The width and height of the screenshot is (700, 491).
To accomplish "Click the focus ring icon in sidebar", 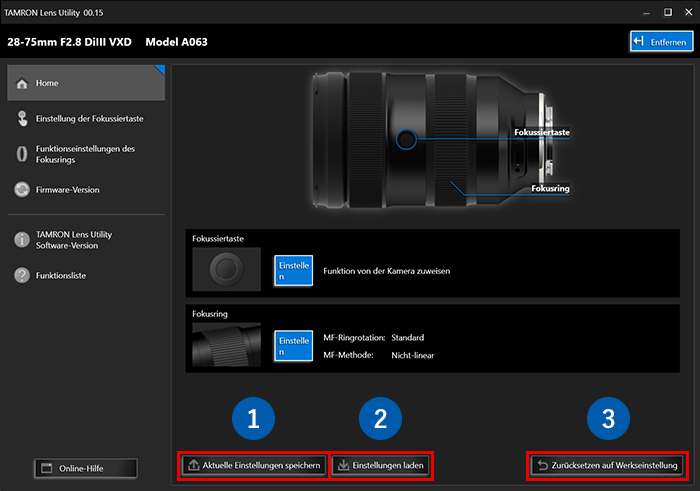I will [22, 154].
